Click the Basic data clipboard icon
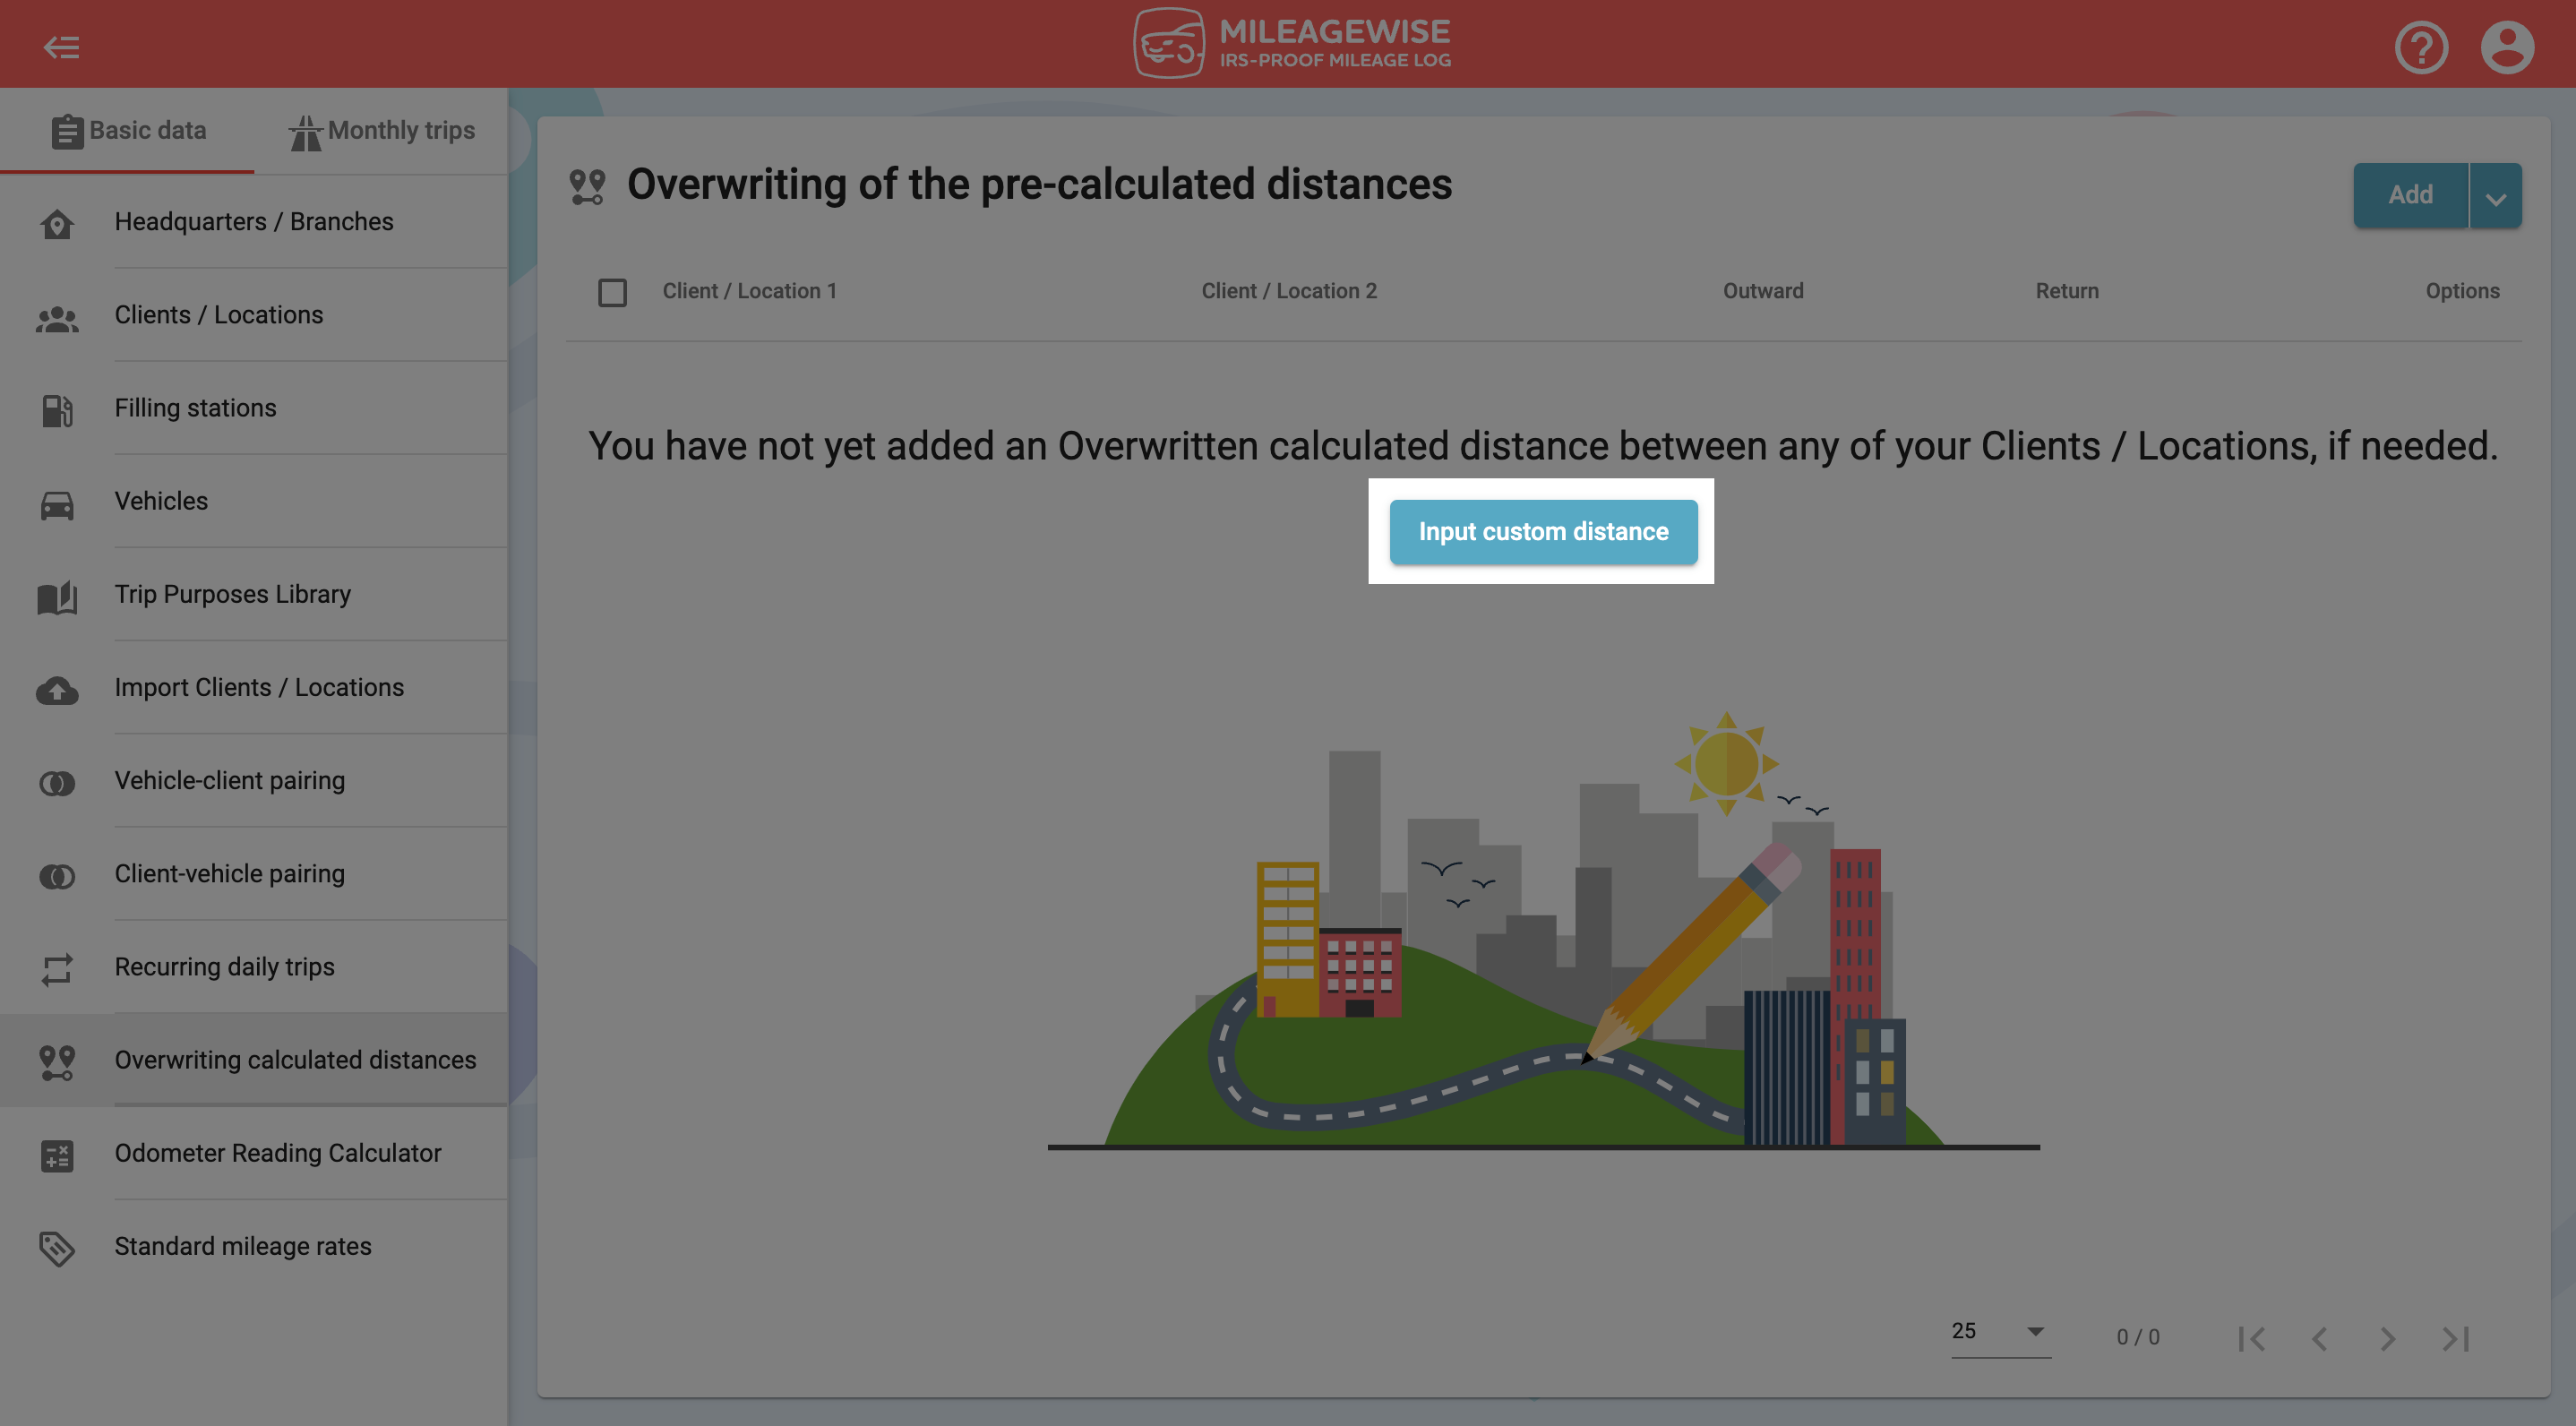The image size is (2576, 1426). tap(67, 131)
